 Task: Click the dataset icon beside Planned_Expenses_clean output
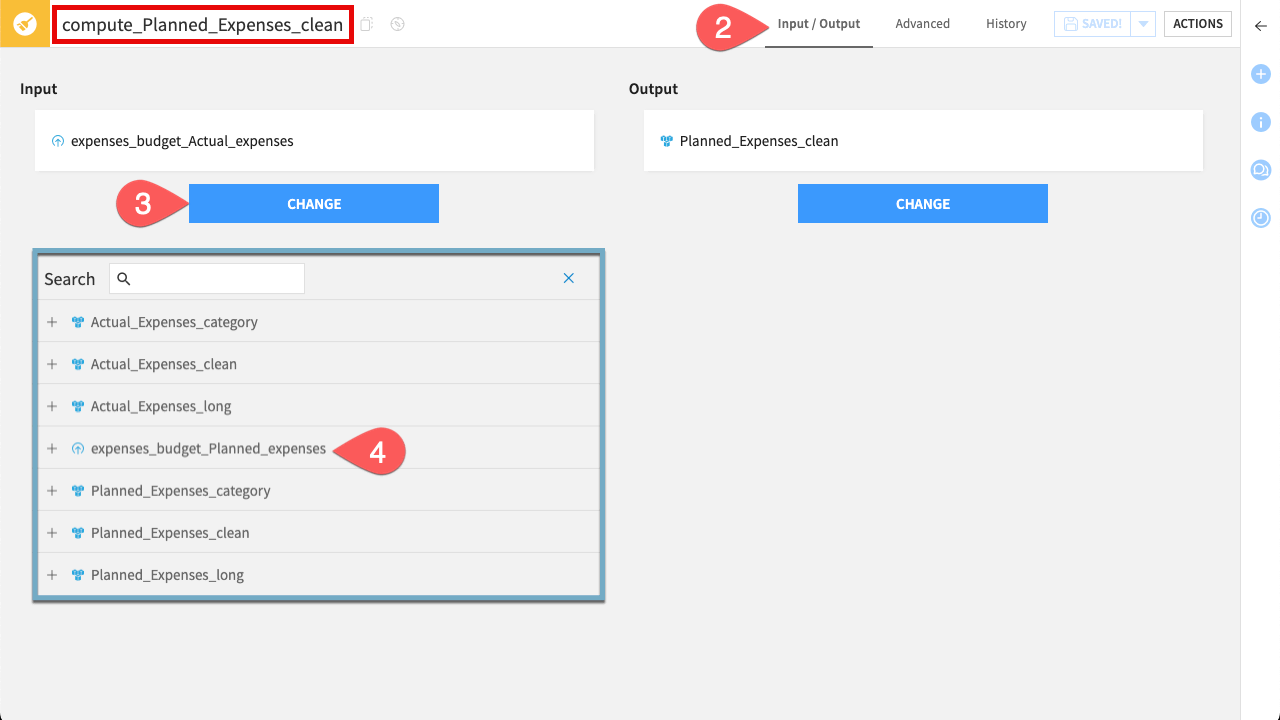click(x=666, y=141)
